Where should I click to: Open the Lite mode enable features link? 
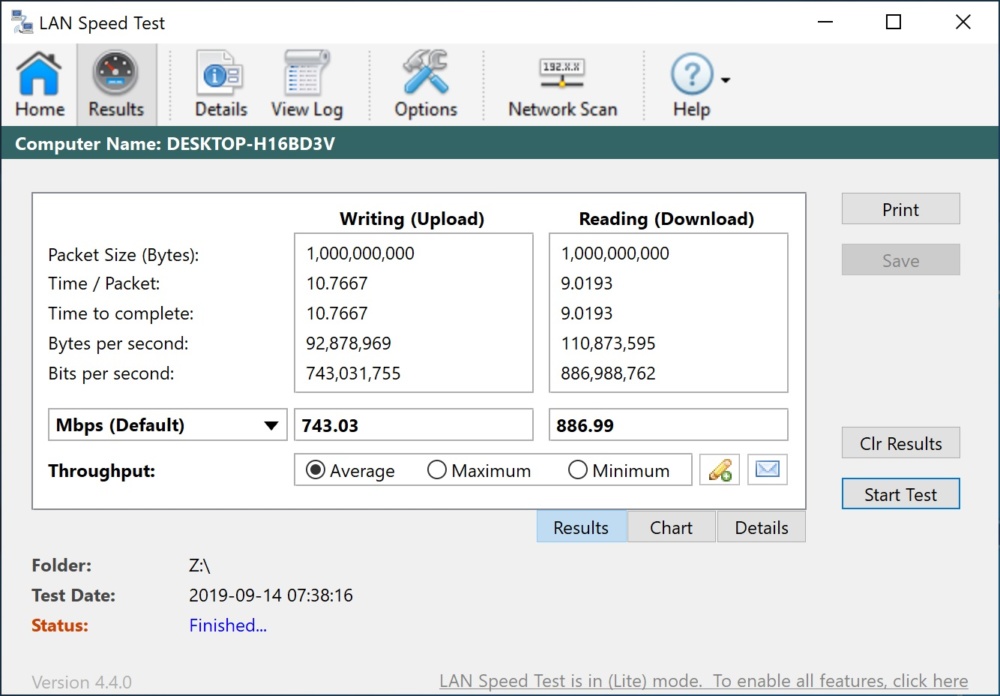click(703, 681)
